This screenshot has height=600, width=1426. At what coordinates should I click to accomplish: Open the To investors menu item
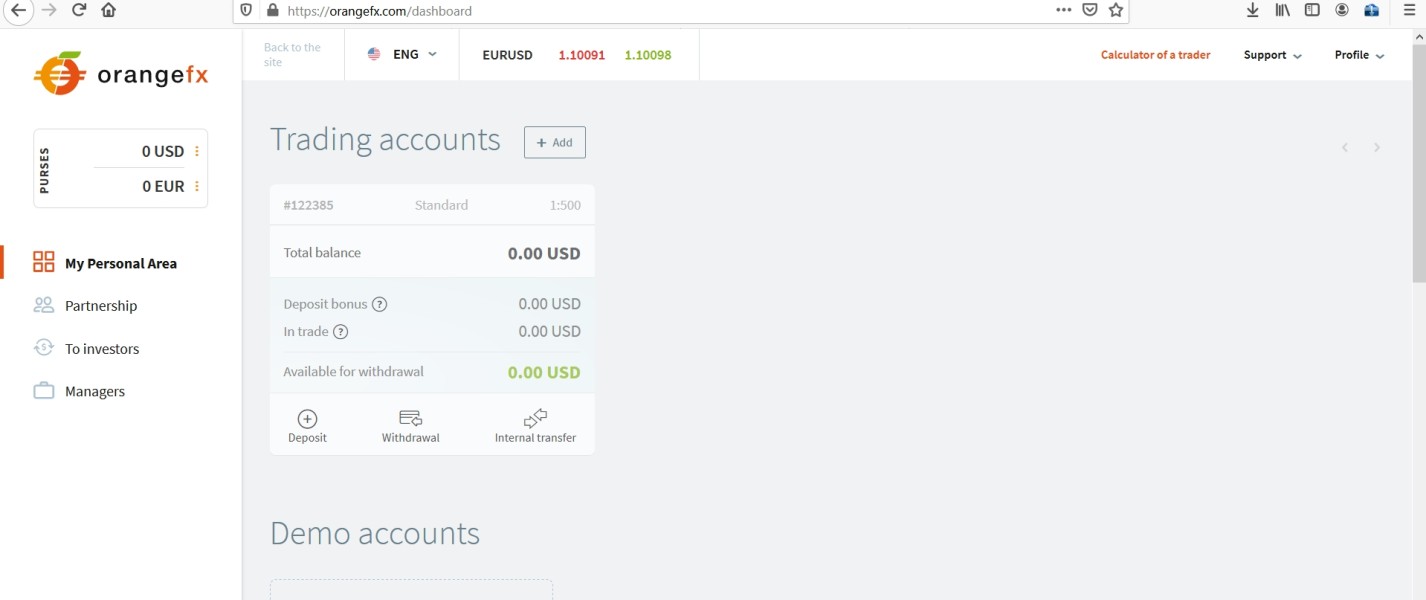point(102,349)
